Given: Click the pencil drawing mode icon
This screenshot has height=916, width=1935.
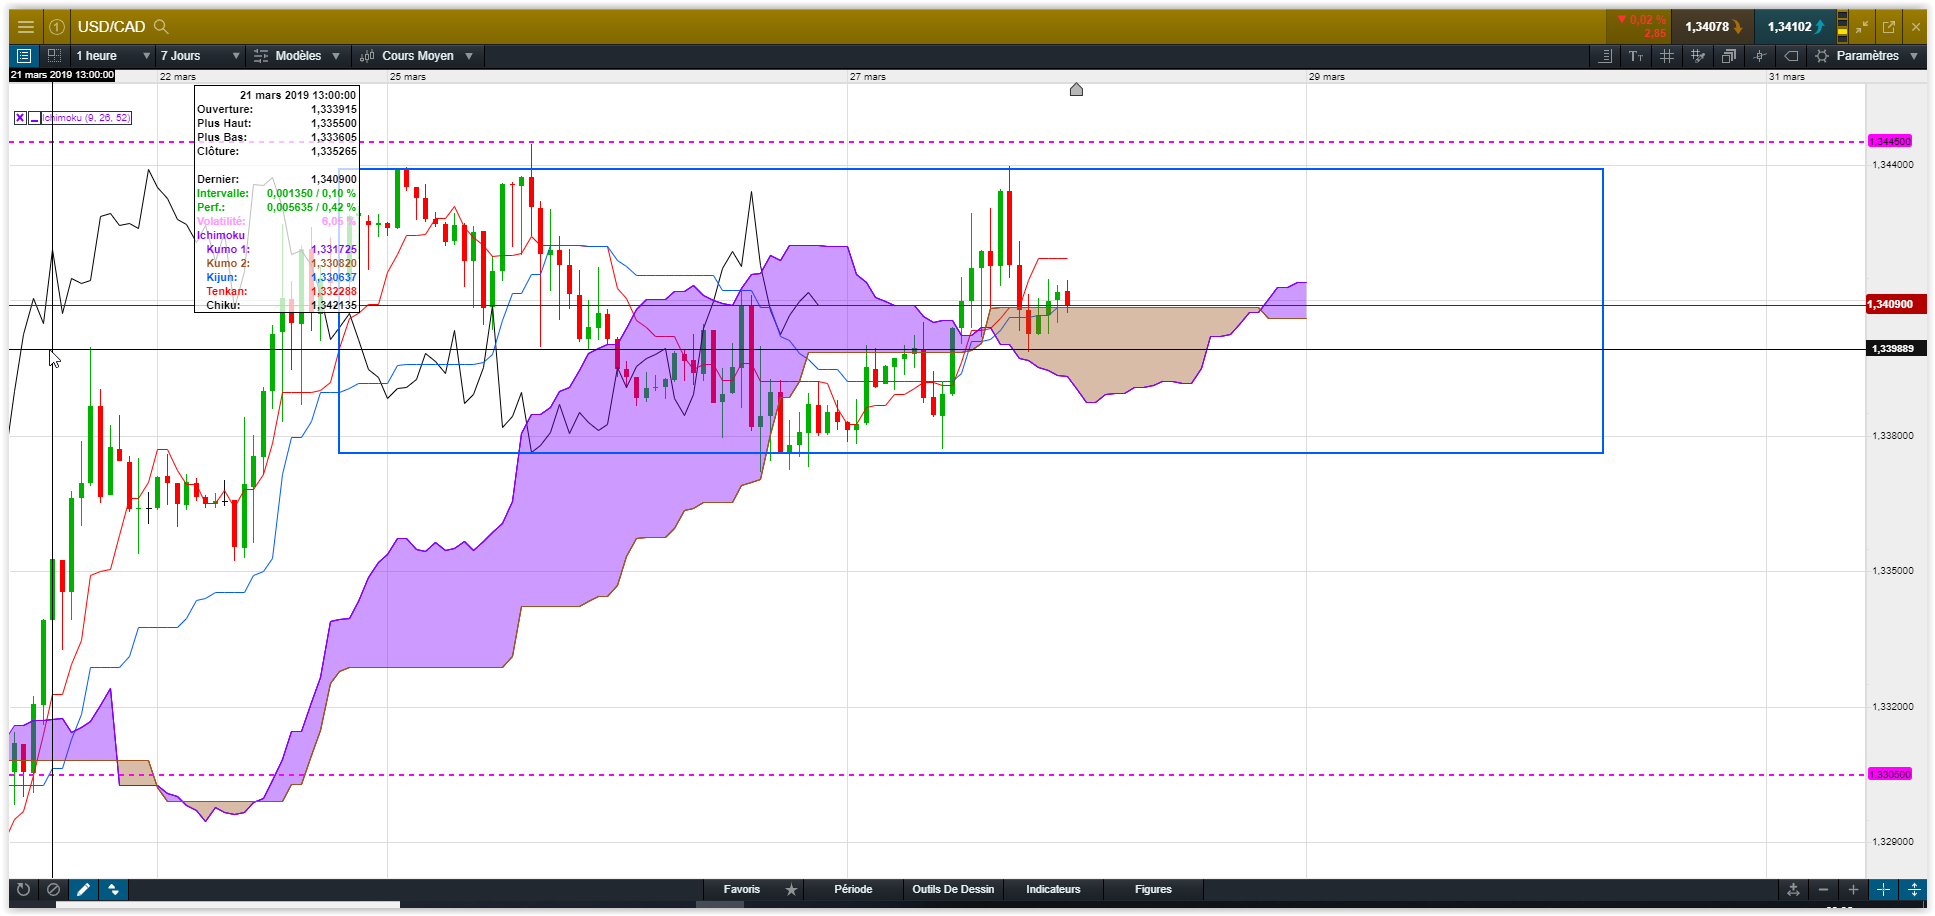Looking at the screenshot, I should (x=84, y=889).
